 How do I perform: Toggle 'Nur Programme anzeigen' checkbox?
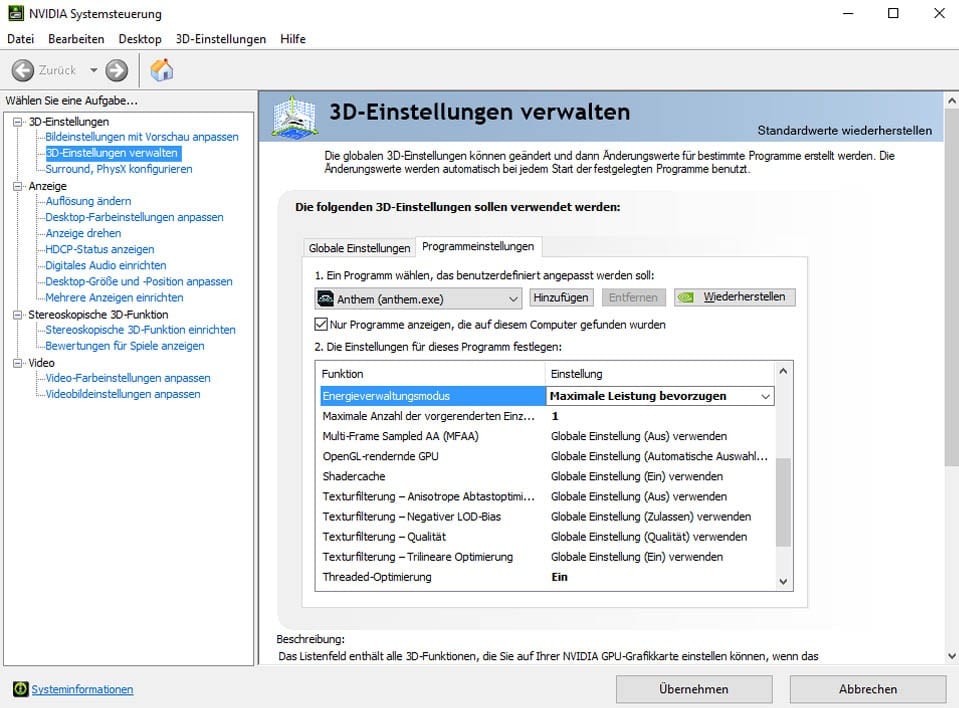[321, 324]
